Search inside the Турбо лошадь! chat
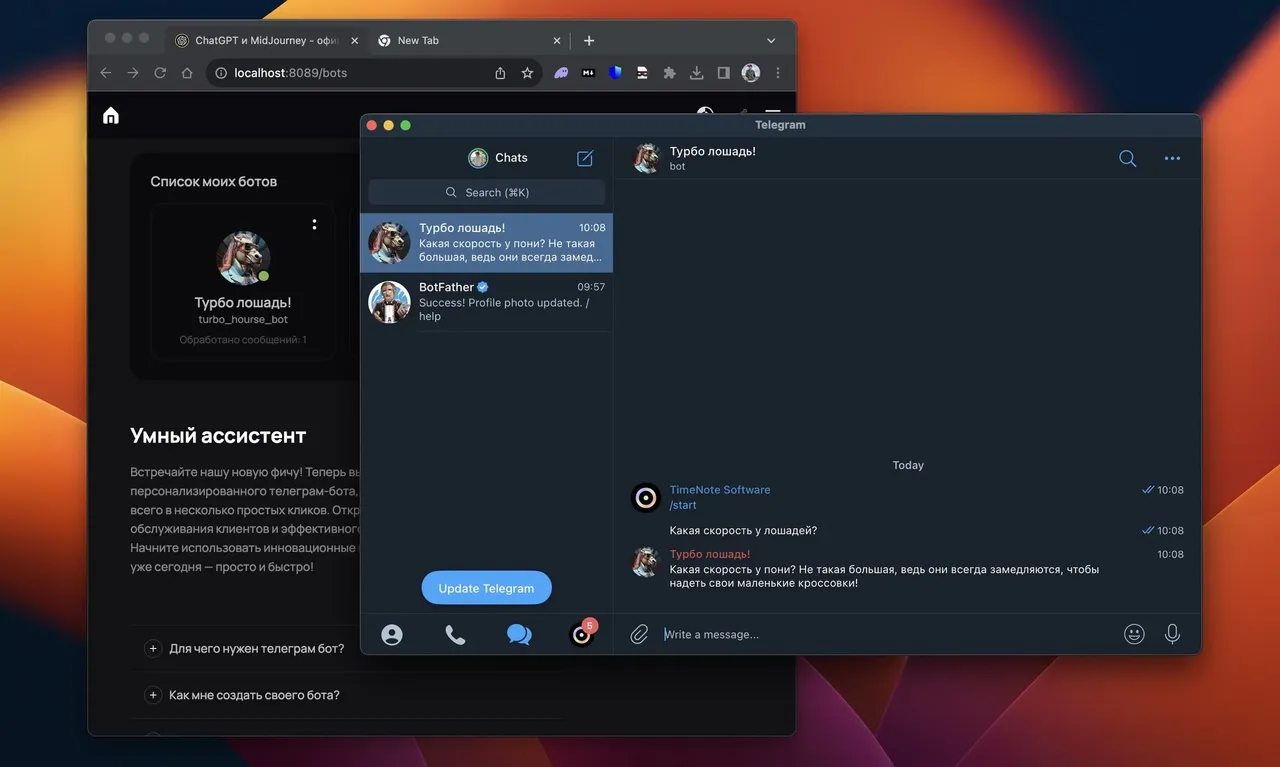The image size is (1280, 767). pyautogui.click(x=1127, y=158)
